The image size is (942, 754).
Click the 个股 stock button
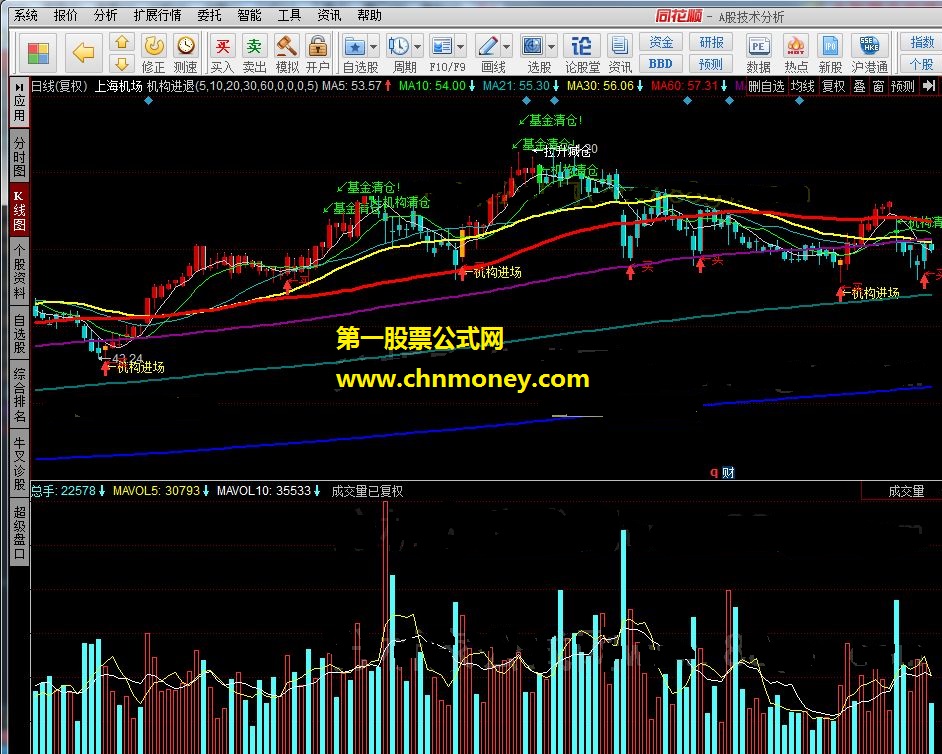(x=921, y=63)
